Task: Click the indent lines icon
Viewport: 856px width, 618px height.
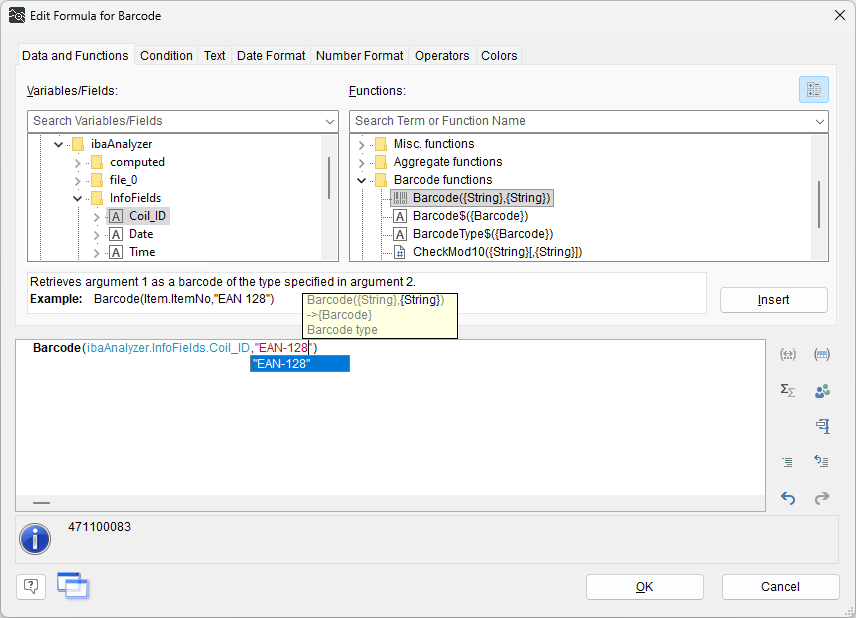Action: click(788, 462)
